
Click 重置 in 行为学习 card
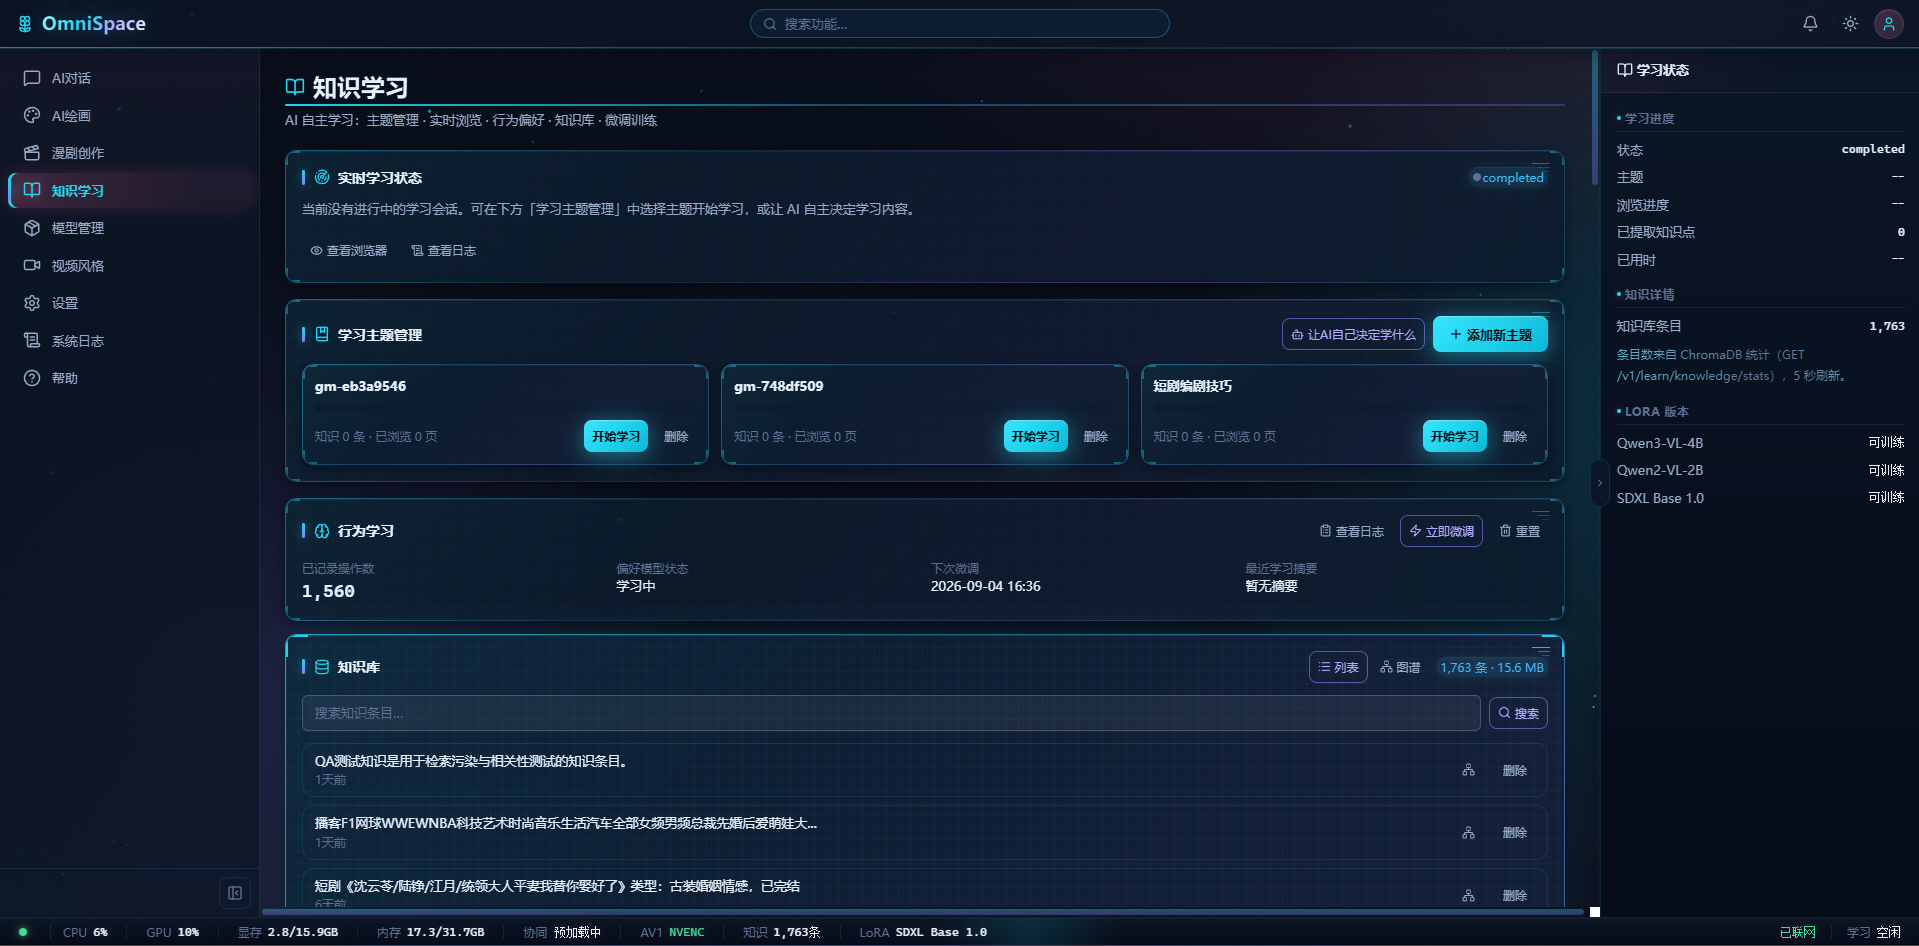pyautogui.click(x=1520, y=532)
